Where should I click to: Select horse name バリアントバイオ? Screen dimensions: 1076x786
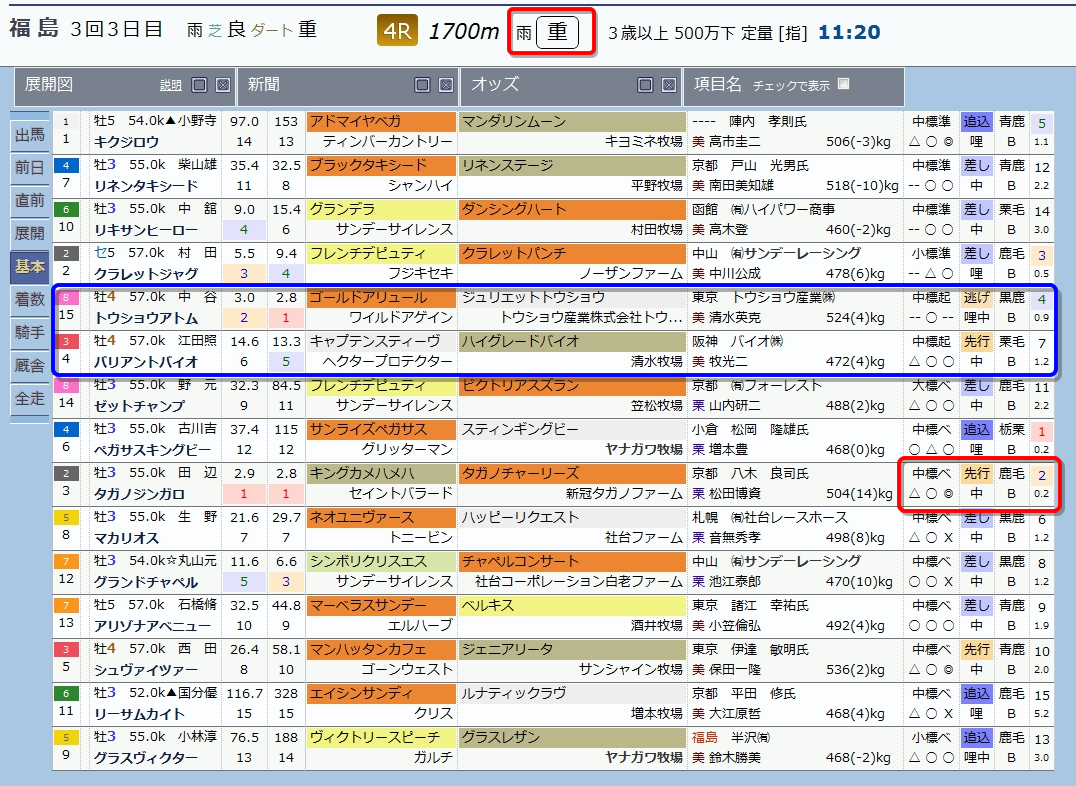[x=145, y=362]
